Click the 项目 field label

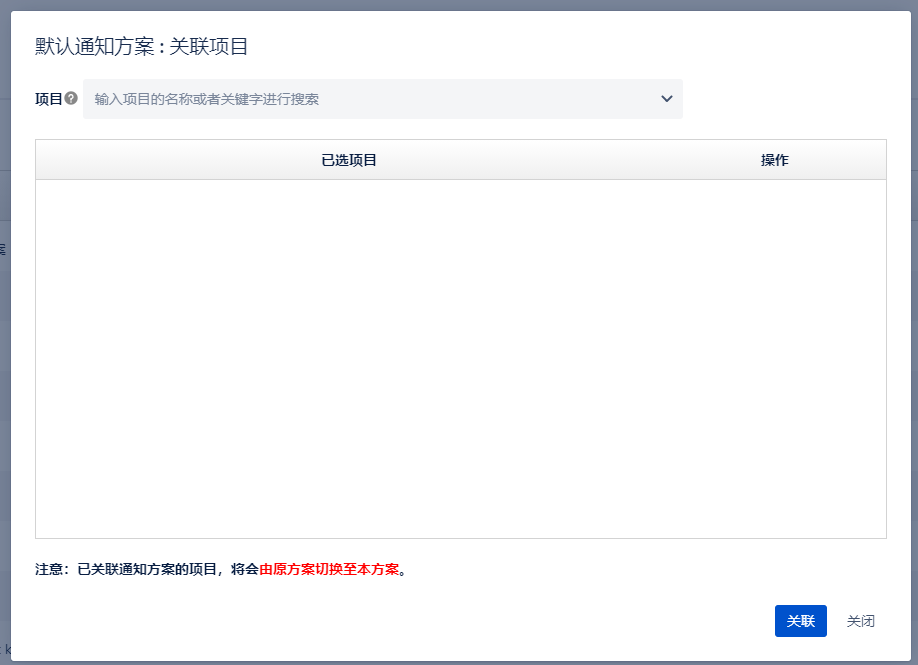[x=48, y=99]
